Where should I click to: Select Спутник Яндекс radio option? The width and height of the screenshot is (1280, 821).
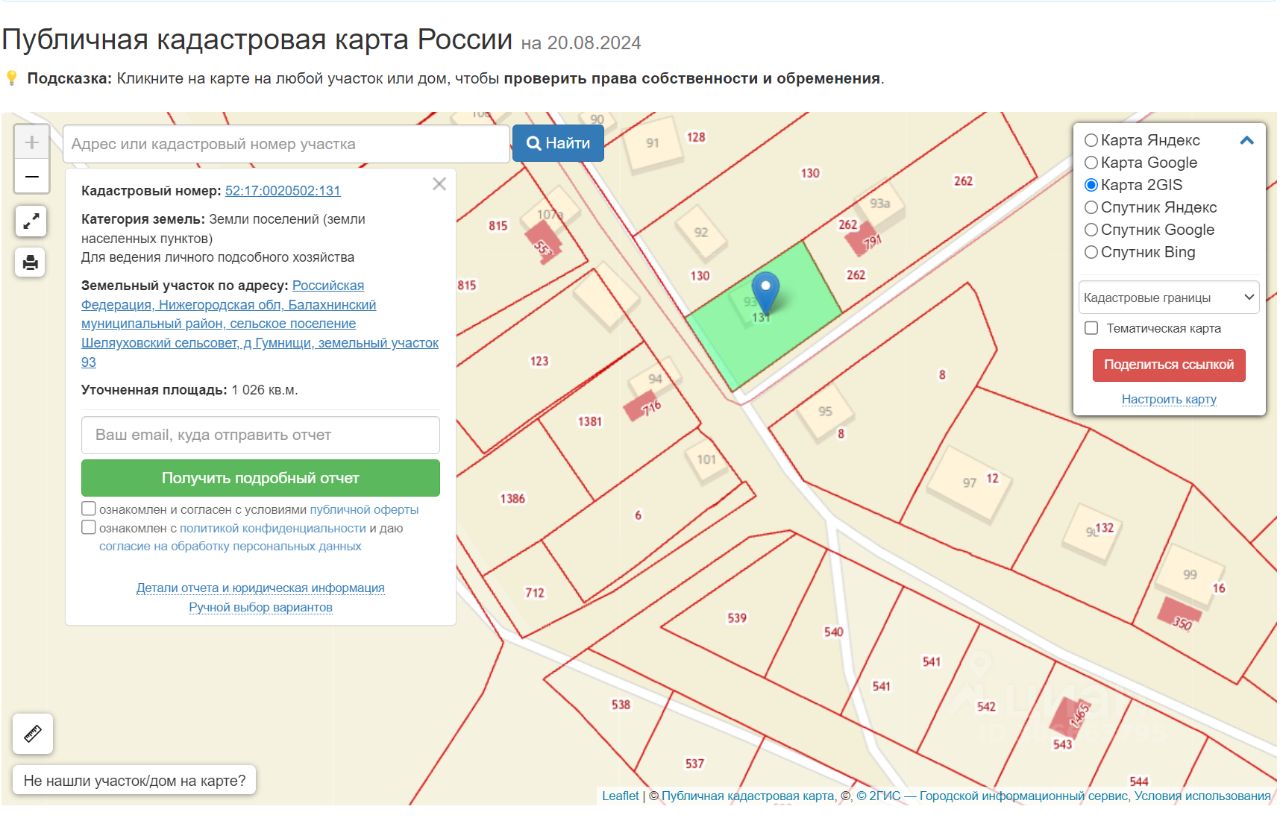pos(1091,208)
